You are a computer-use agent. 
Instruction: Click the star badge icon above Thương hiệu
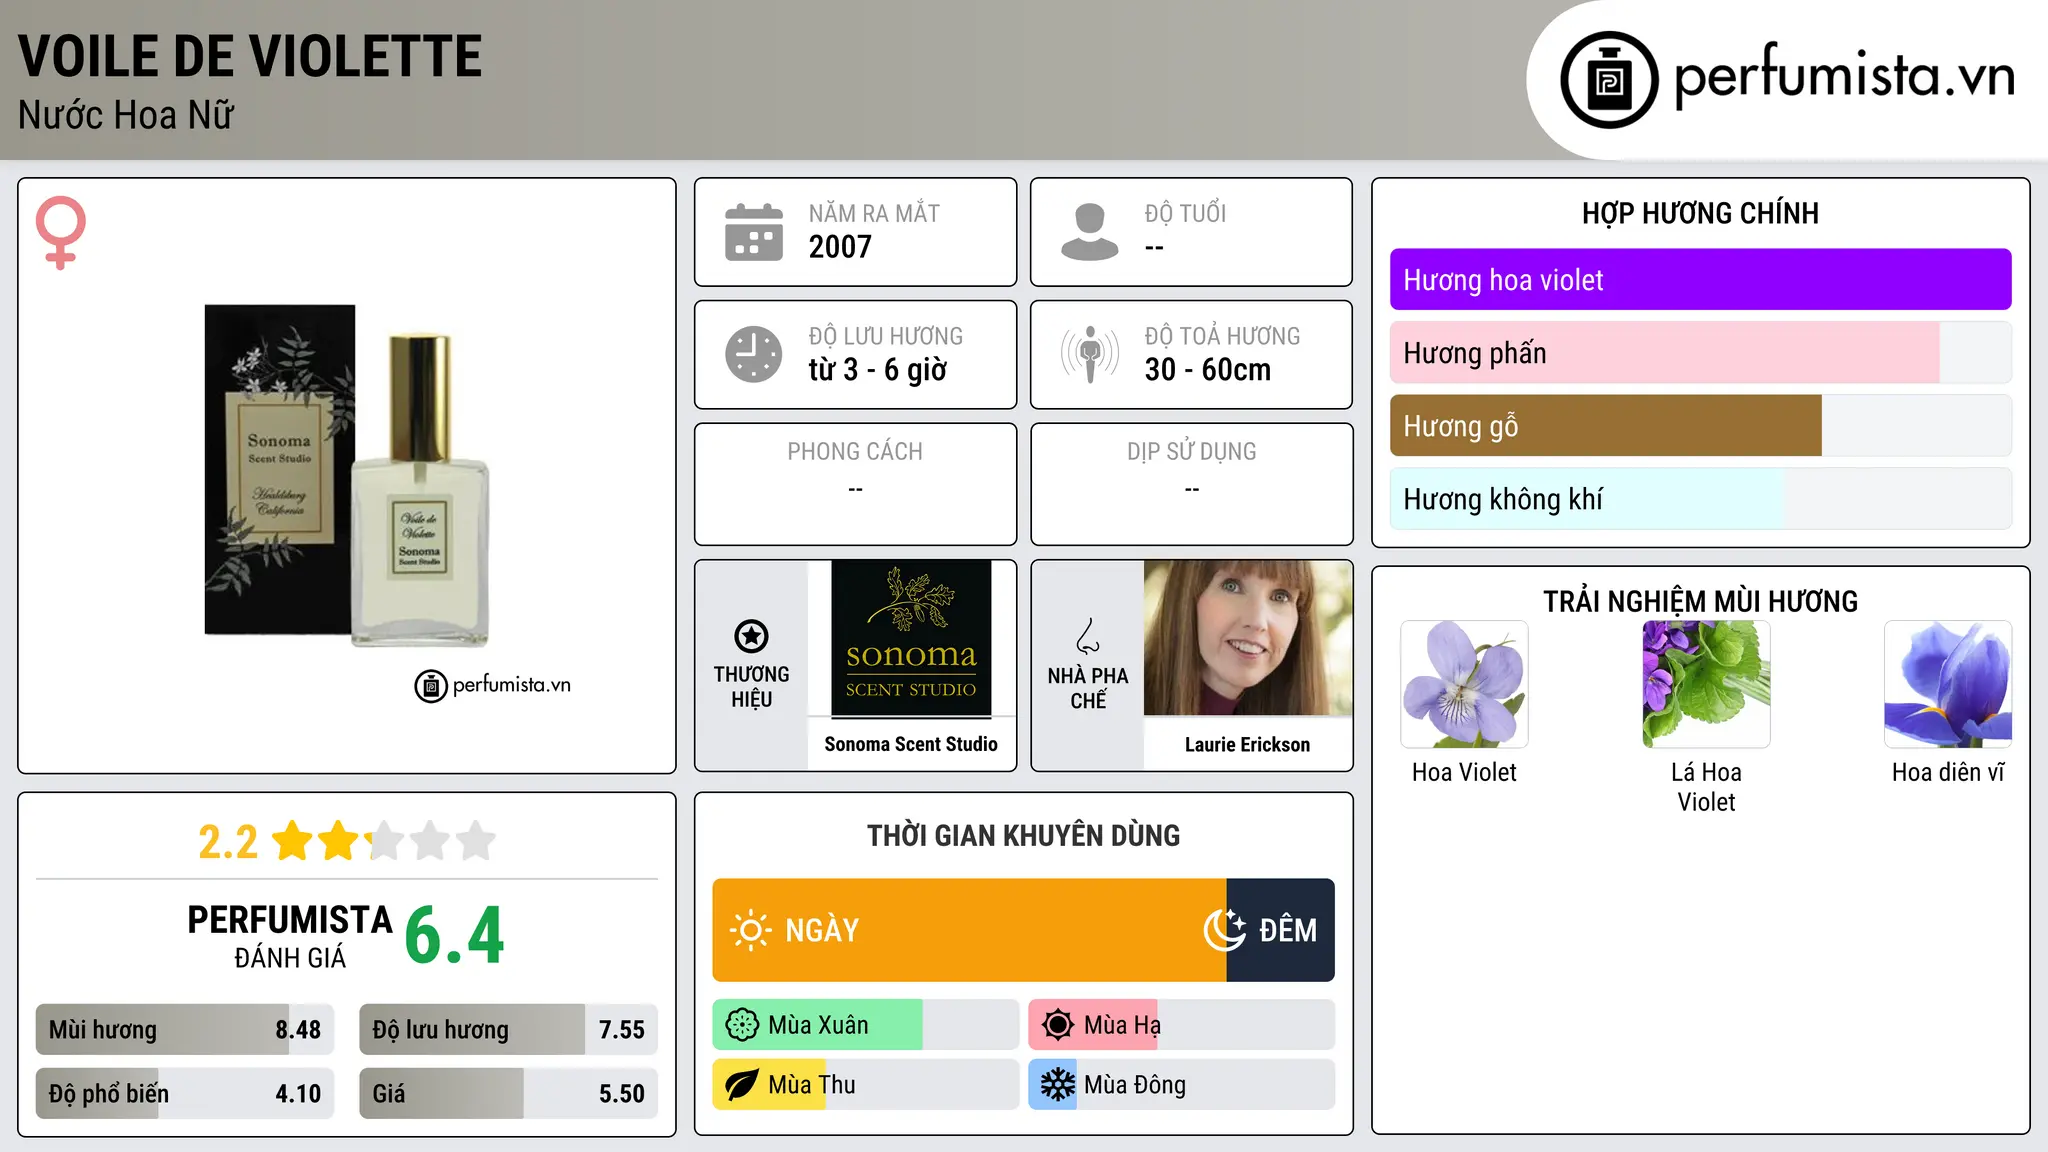(751, 636)
